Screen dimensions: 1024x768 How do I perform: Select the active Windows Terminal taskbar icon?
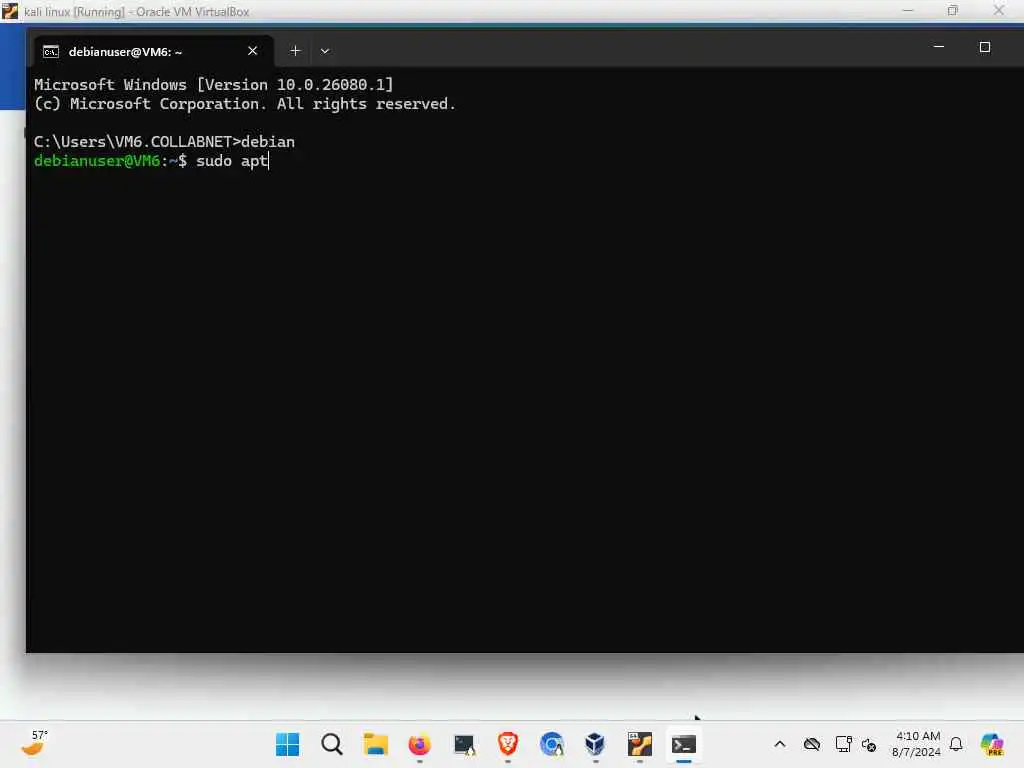coord(684,744)
